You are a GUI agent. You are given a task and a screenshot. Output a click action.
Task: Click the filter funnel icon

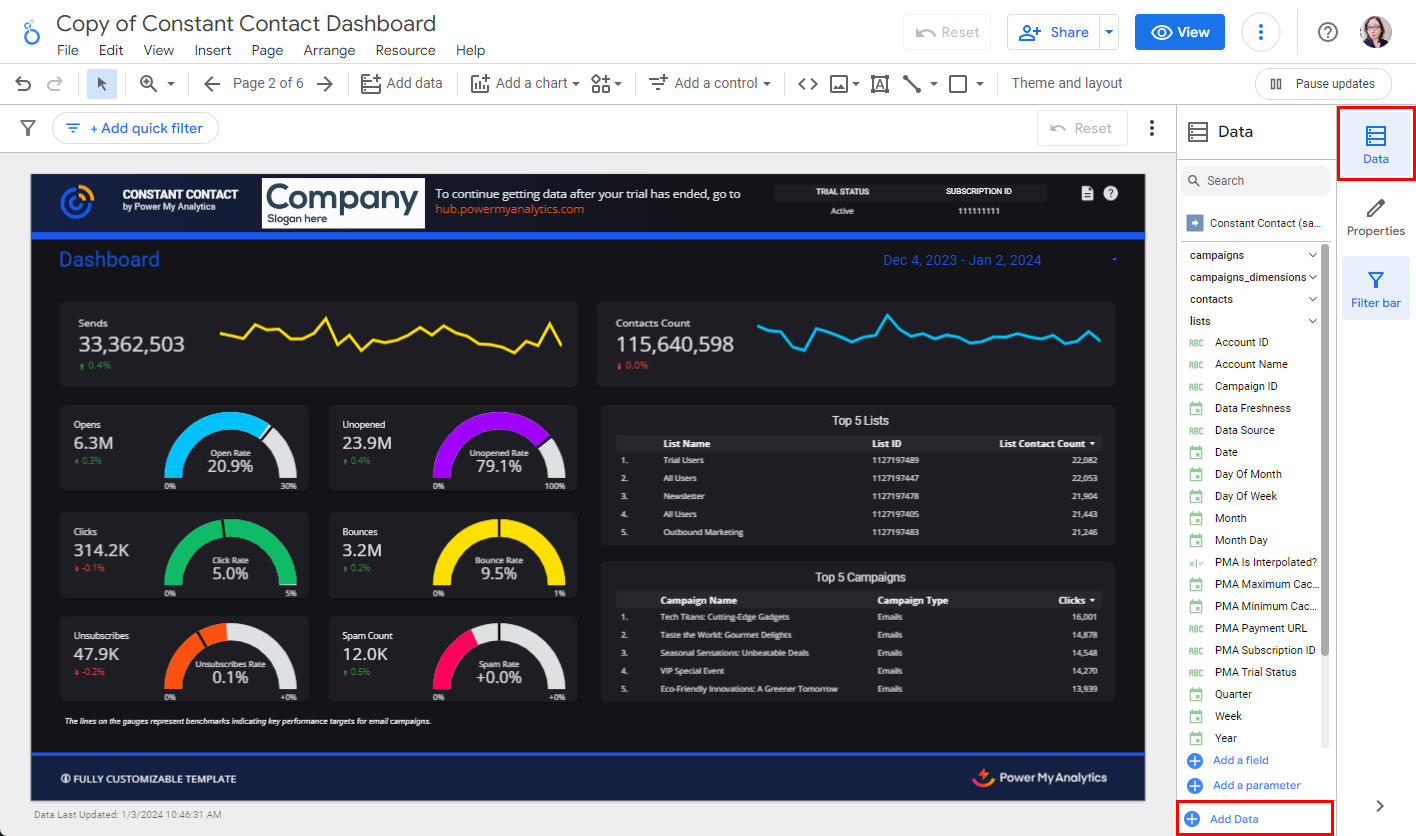pyautogui.click(x=28, y=128)
